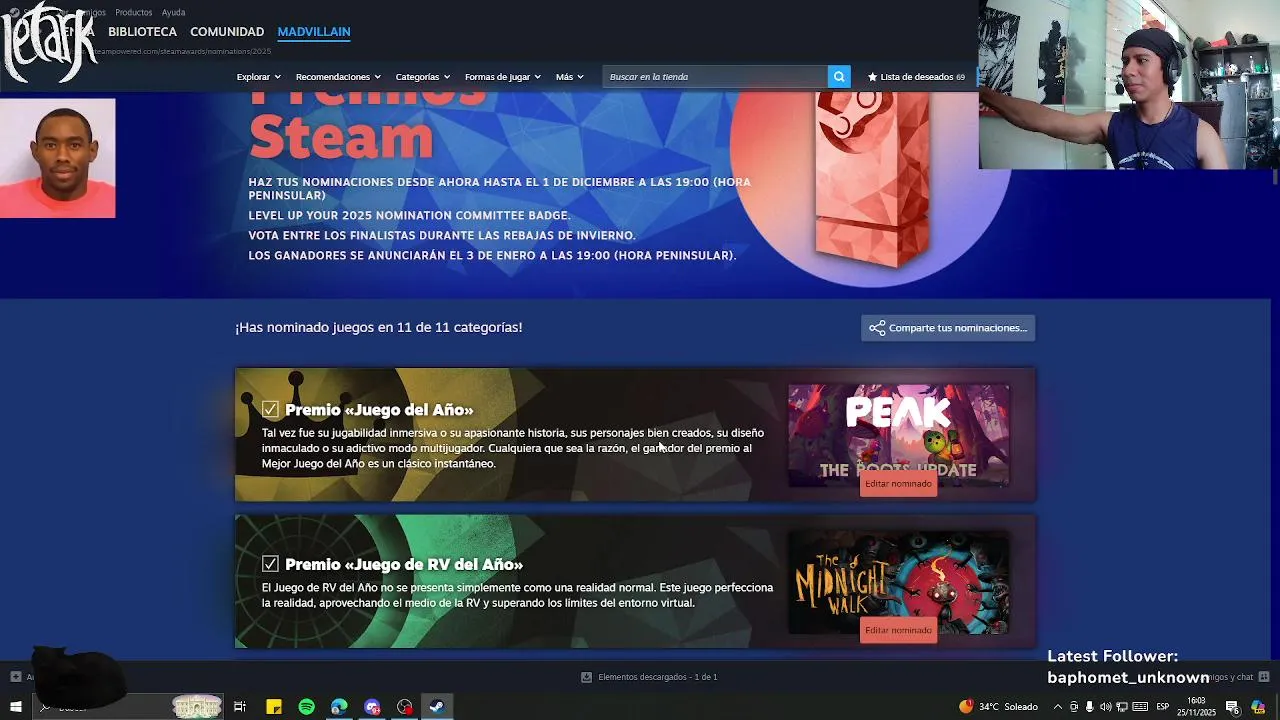Viewport: 1280px width, 720px height.
Task: Expand the Recomendaciones dropdown
Action: (338, 77)
